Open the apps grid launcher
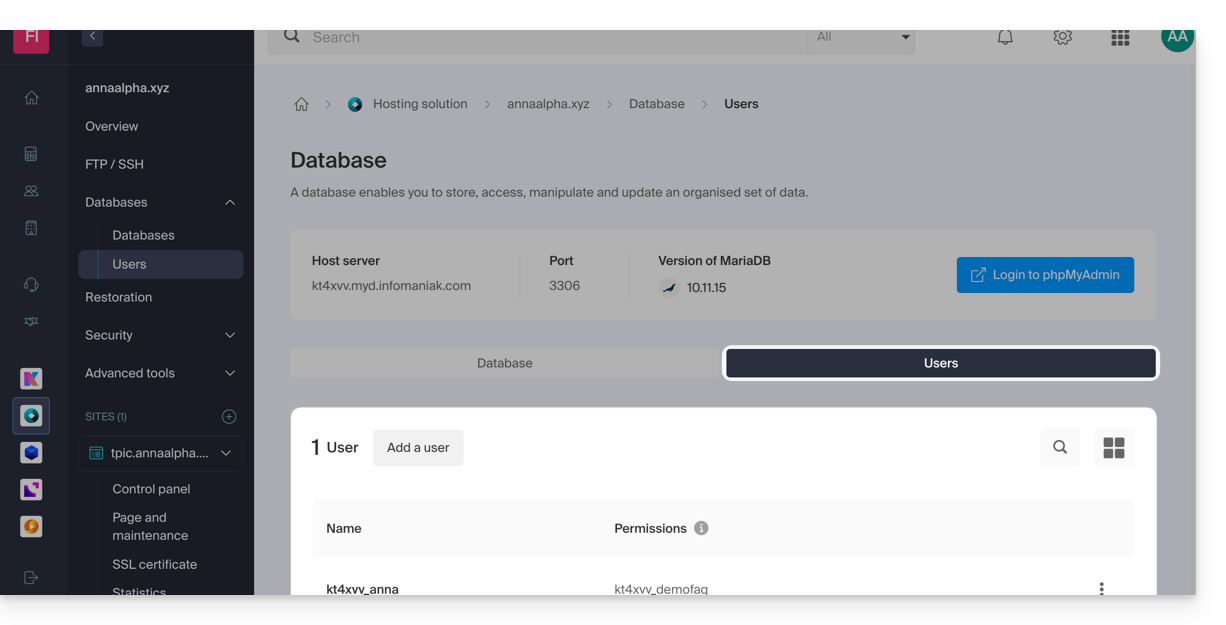 (x=1120, y=38)
